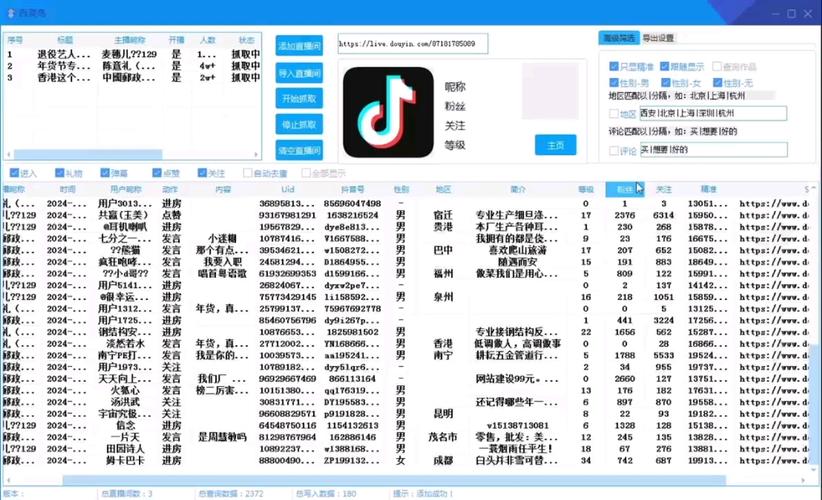Click the 主播昵称 header in live-room list
The height and width of the screenshot is (500, 822).
coord(129,40)
